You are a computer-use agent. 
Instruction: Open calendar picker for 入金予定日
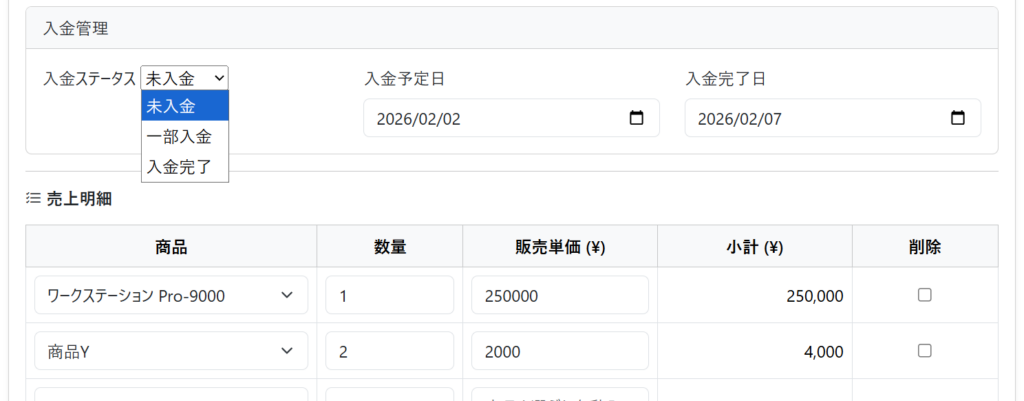point(636,118)
